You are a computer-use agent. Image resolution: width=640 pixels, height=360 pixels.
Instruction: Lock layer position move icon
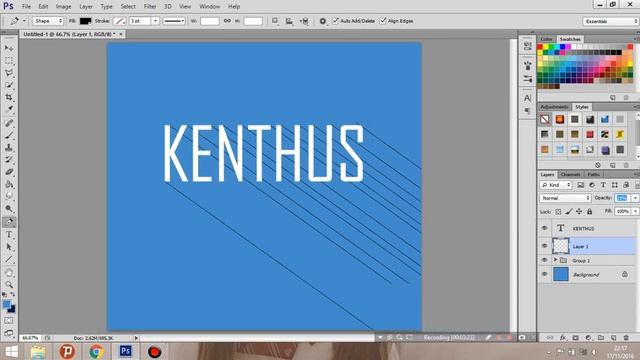point(579,211)
